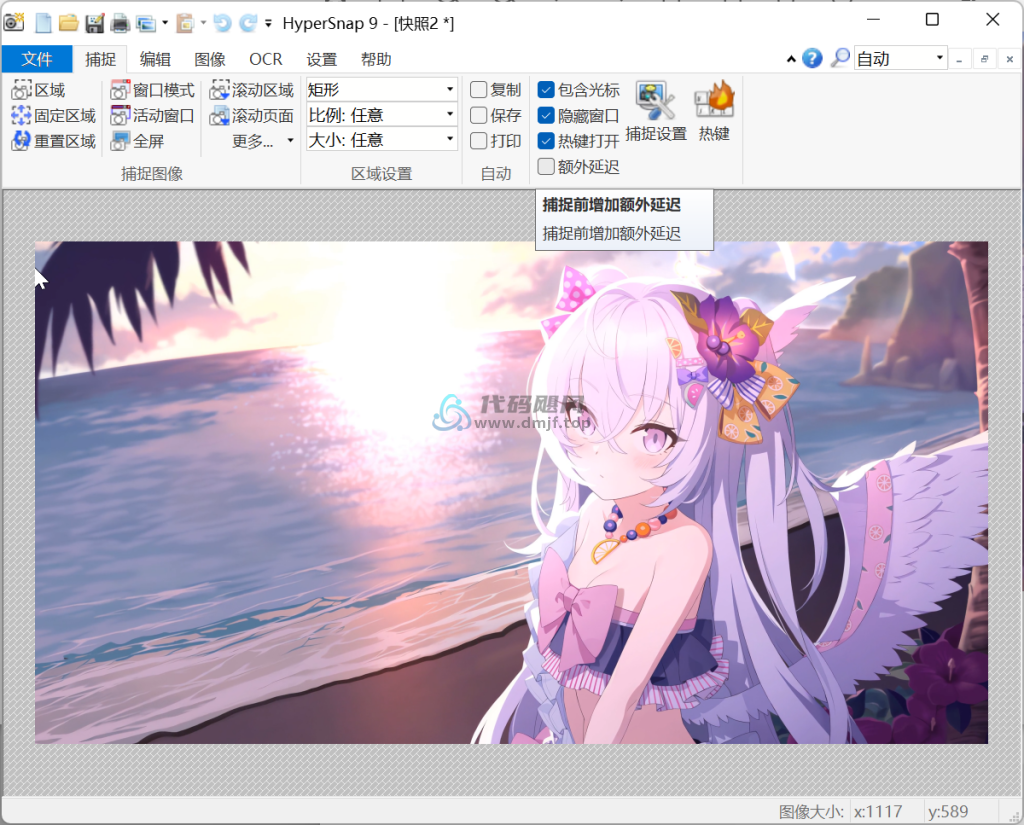Capture a 滚动页面 scrolling page
Image resolution: width=1024 pixels, height=825 pixels.
252,116
